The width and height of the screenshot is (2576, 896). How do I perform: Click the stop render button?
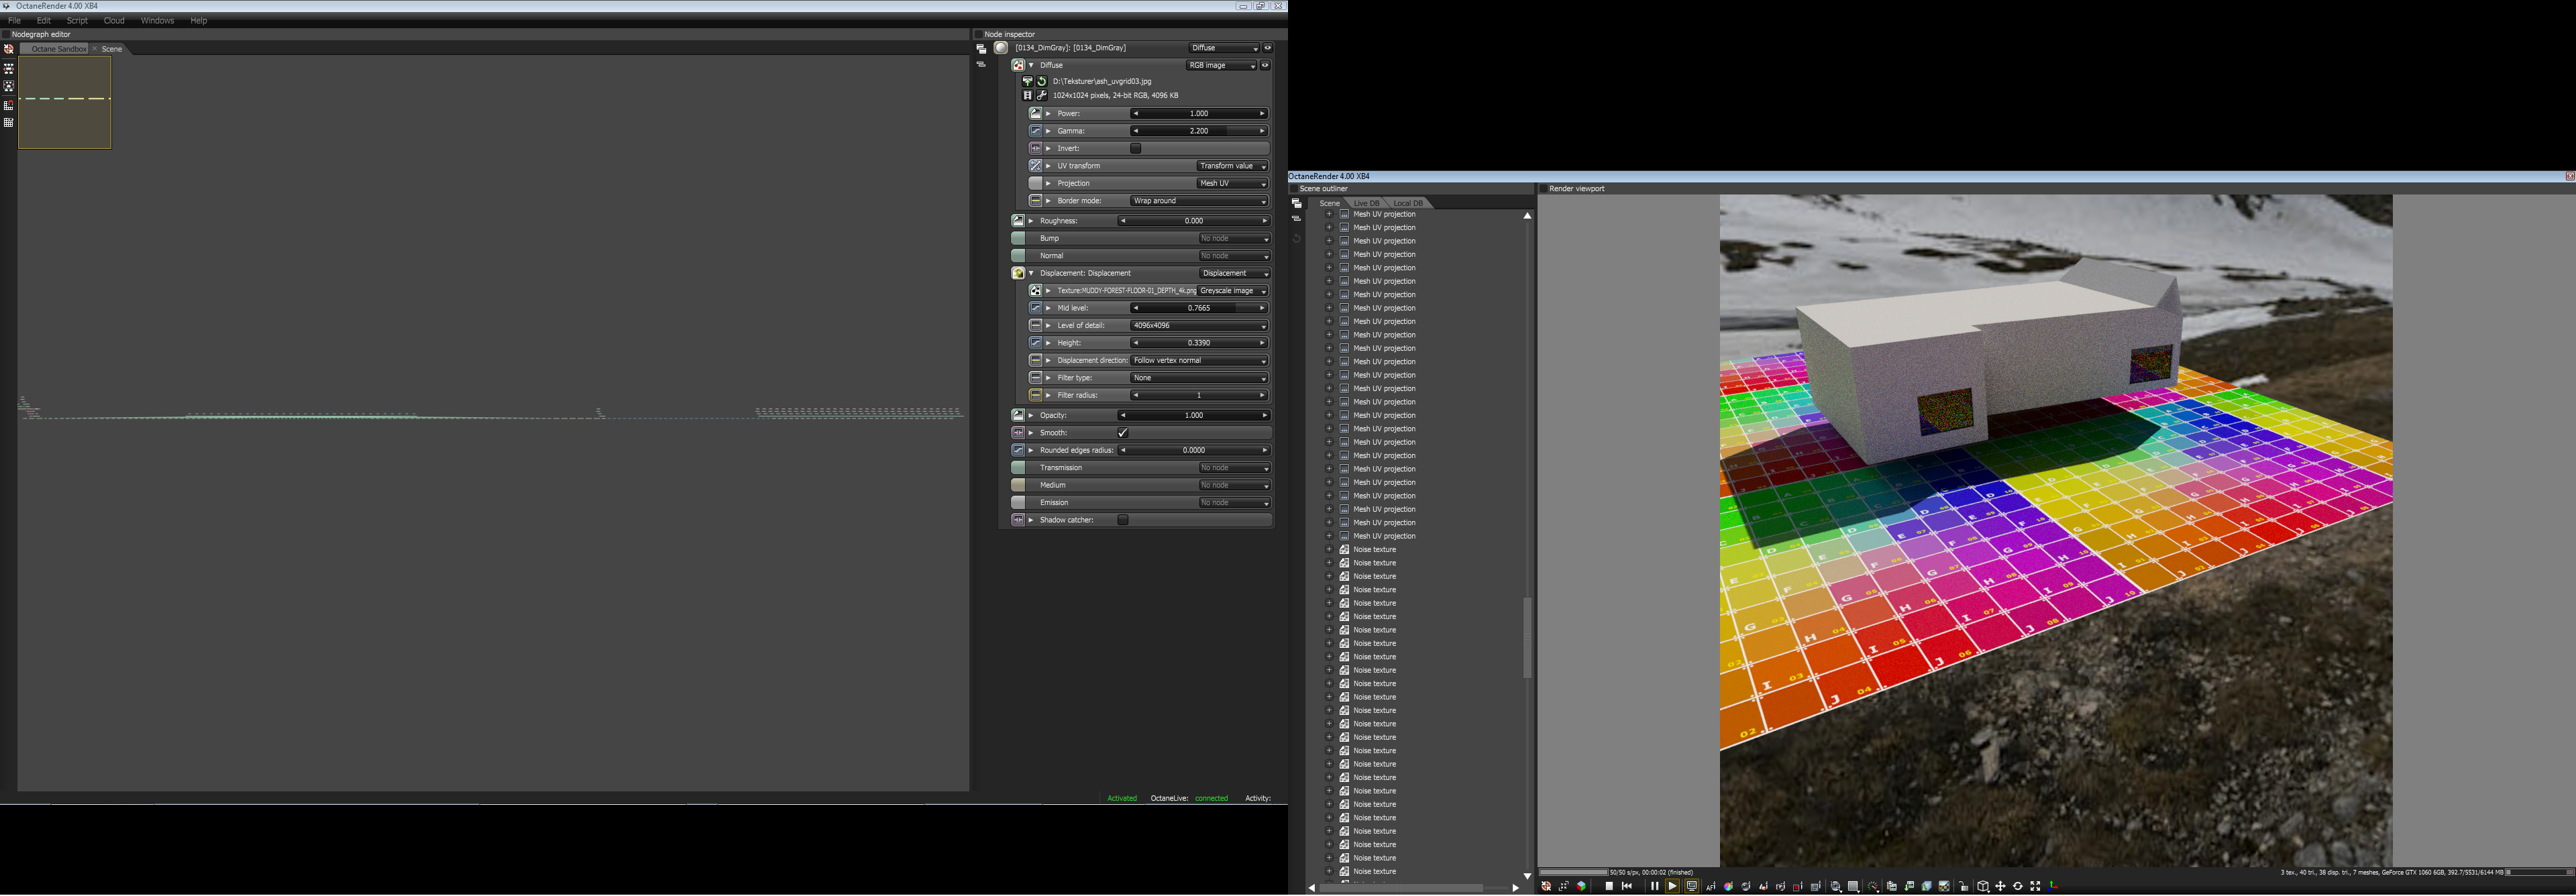[1610, 886]
